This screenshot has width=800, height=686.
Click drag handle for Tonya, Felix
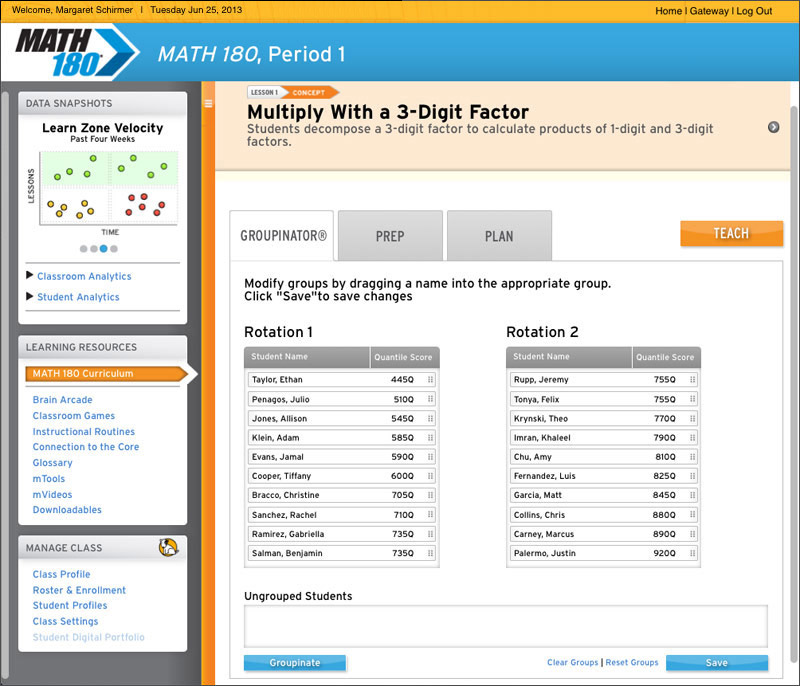(x=692, y=399)
